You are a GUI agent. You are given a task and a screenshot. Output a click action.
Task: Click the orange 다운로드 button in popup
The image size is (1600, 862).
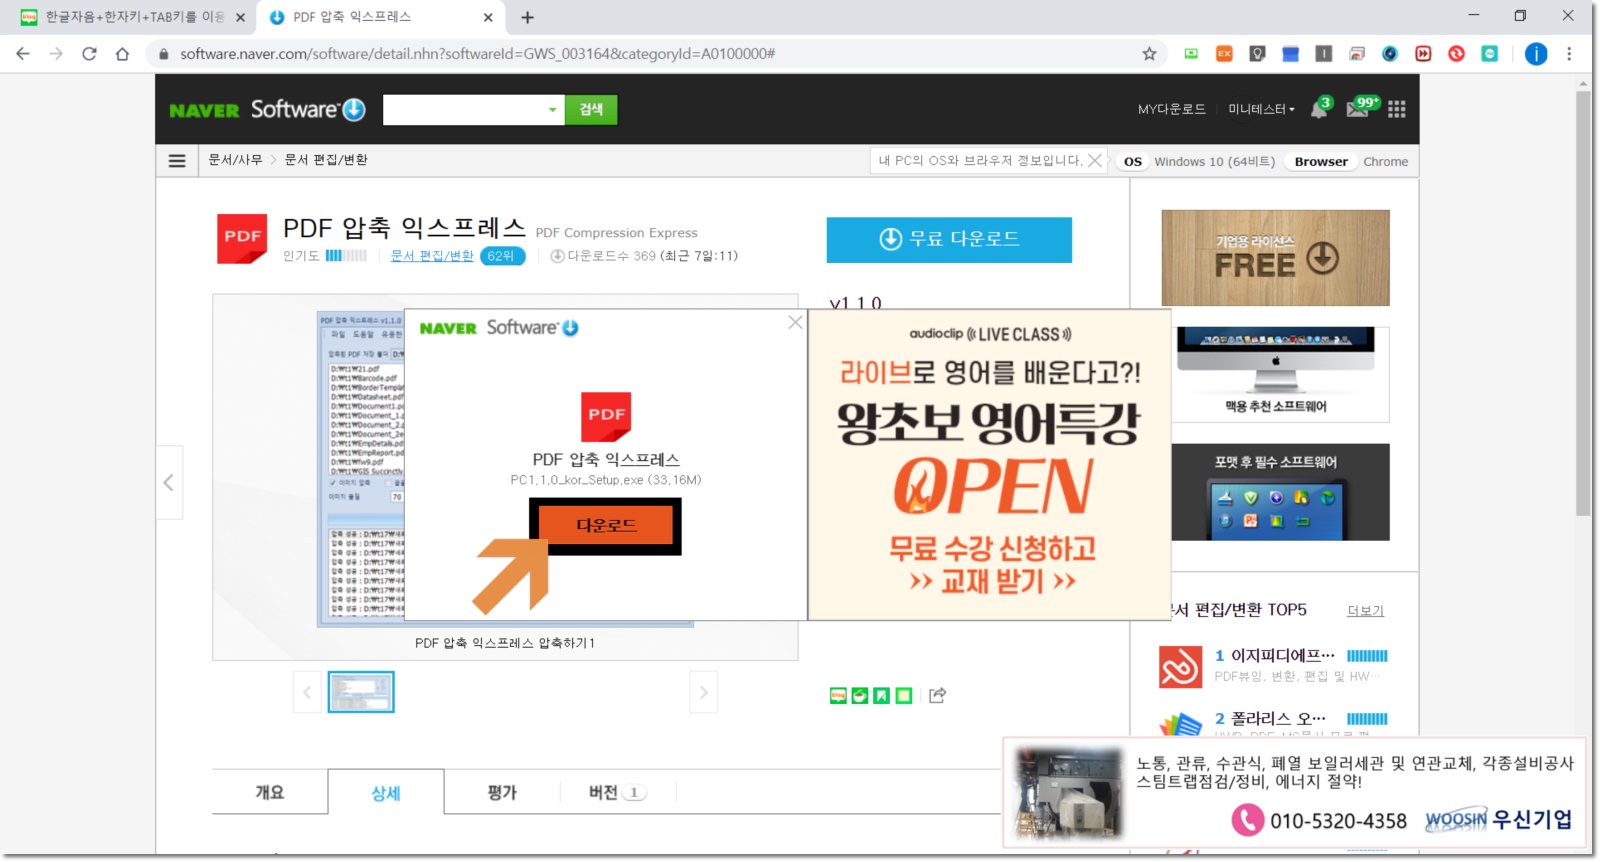tap(606, 525)
